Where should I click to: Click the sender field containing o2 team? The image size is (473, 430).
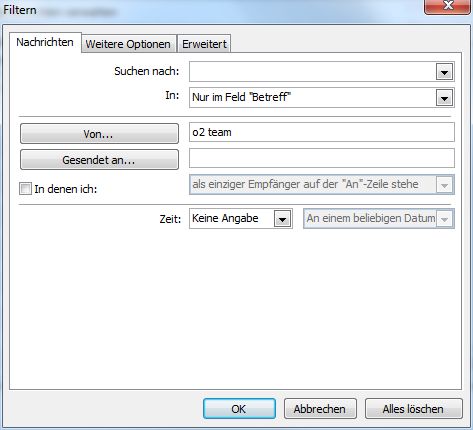322,132
